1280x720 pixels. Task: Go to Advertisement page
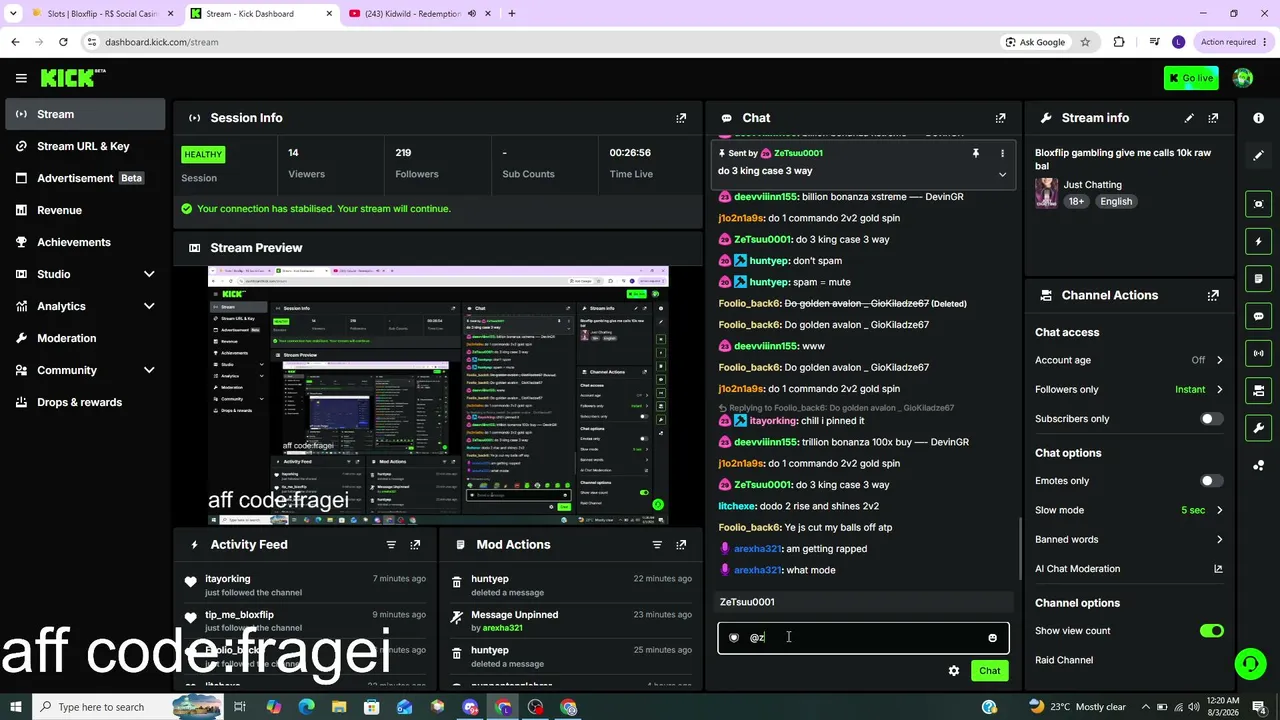pyautogui.click(x=85, y=178)
